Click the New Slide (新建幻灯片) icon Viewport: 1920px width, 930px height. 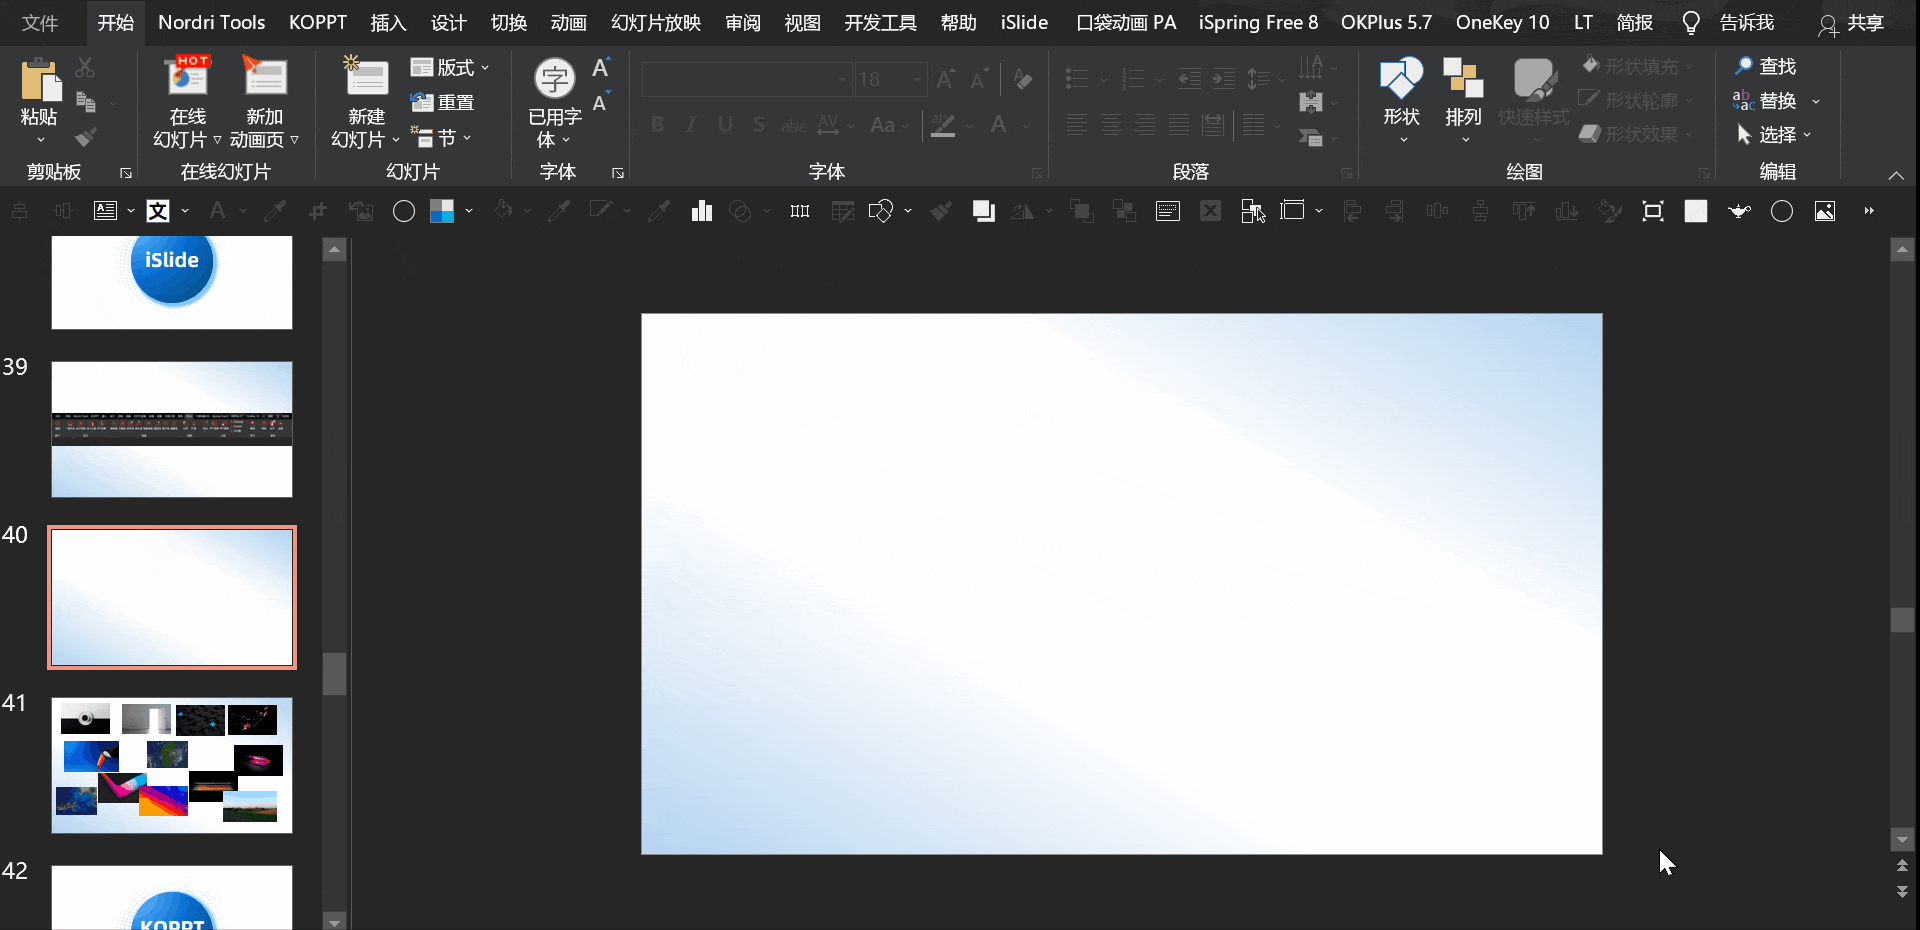click(366, 77)
